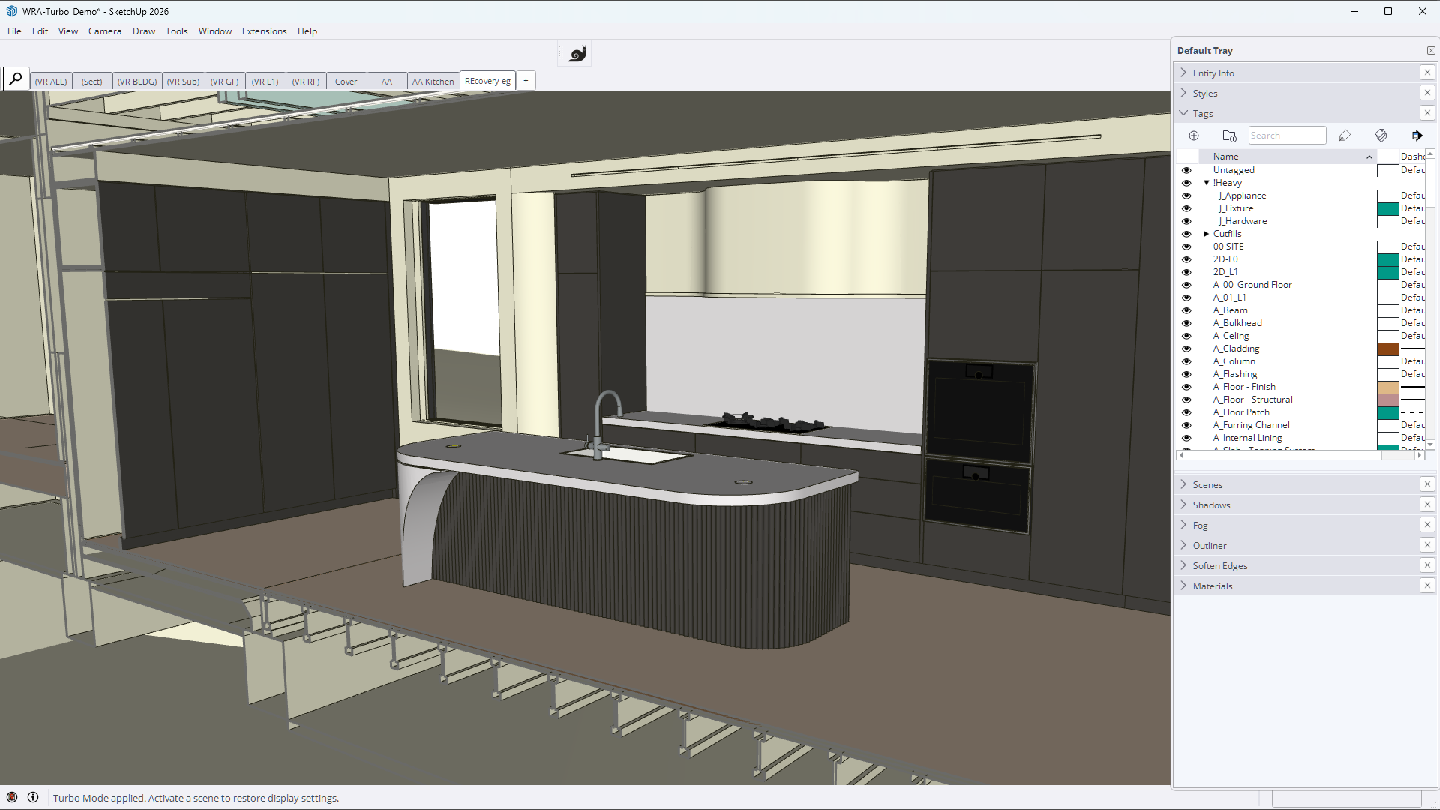
Task: Select the REcovery eg scene tab
Action: (x=487, y=80)
